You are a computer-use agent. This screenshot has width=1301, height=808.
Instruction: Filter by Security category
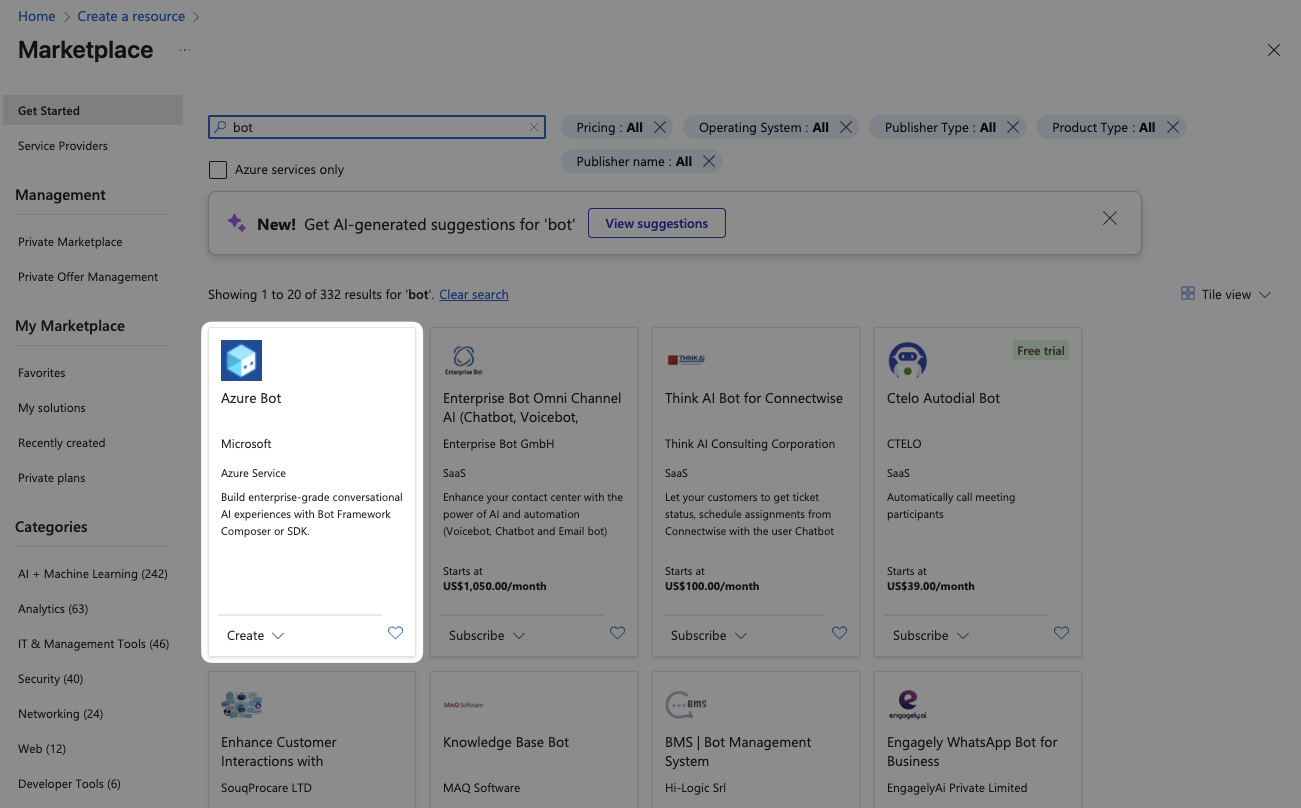pos(51,678)
